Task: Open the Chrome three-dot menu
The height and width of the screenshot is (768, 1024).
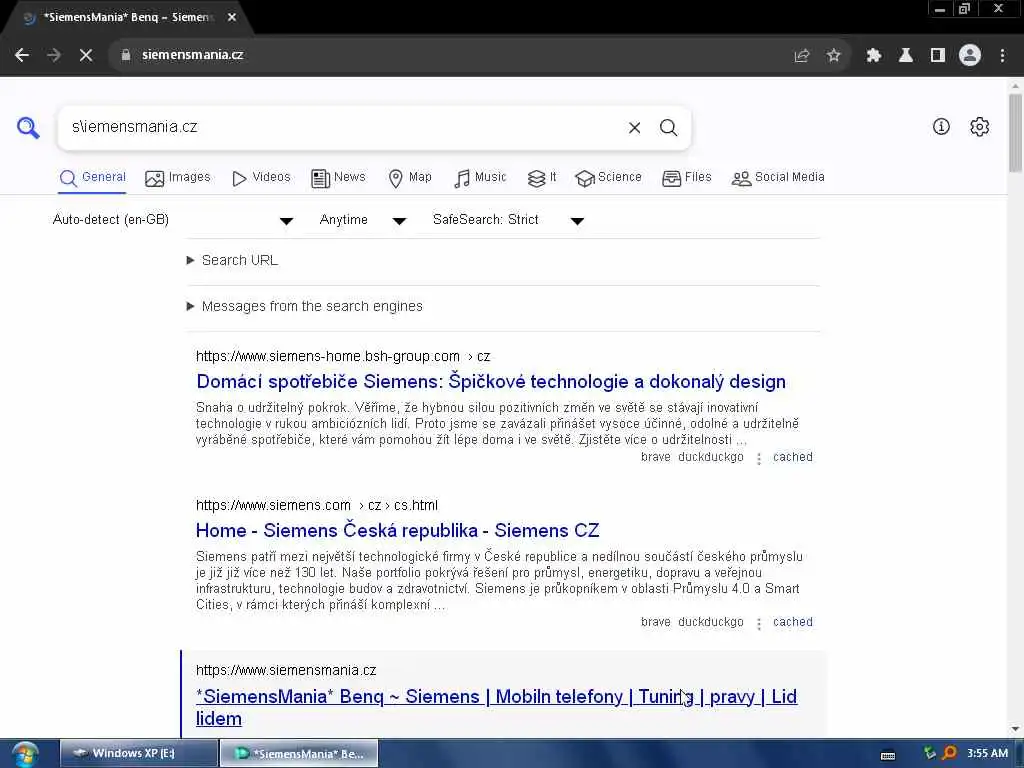Action: coord(1002,56)
